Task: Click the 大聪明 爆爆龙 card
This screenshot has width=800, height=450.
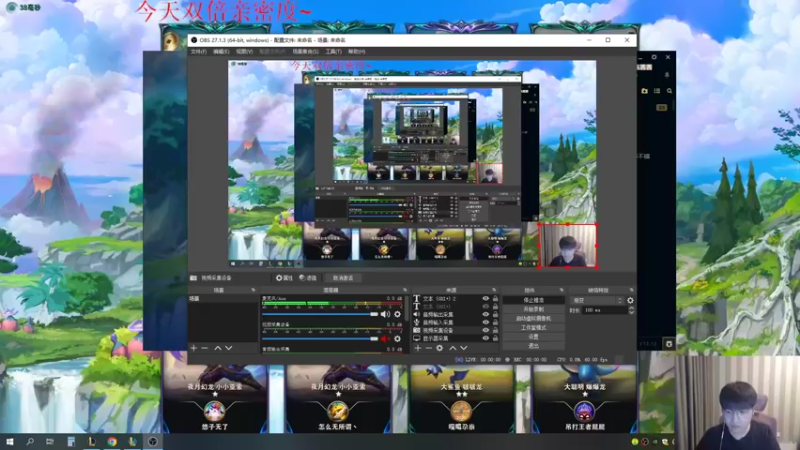Action: pos(585,398)
